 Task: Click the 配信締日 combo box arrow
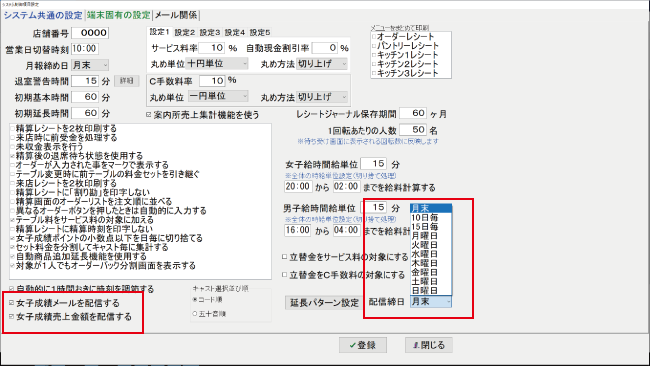pos(448,302)
